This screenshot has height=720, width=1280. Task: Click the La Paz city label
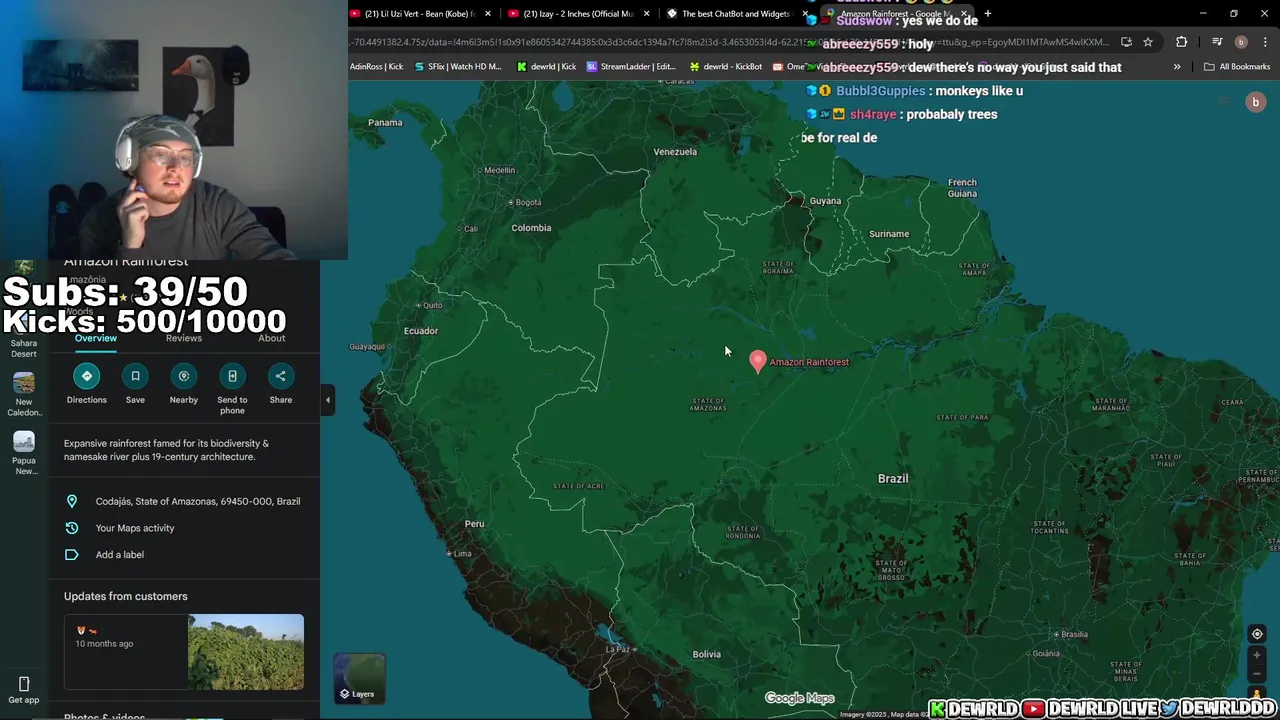(x=618, y=649)
